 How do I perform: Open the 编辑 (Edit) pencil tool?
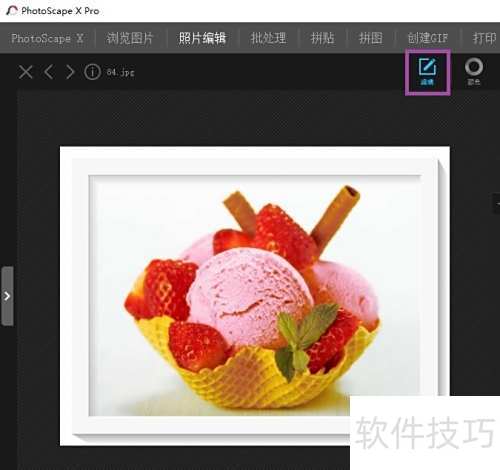[x=428, y=72]
